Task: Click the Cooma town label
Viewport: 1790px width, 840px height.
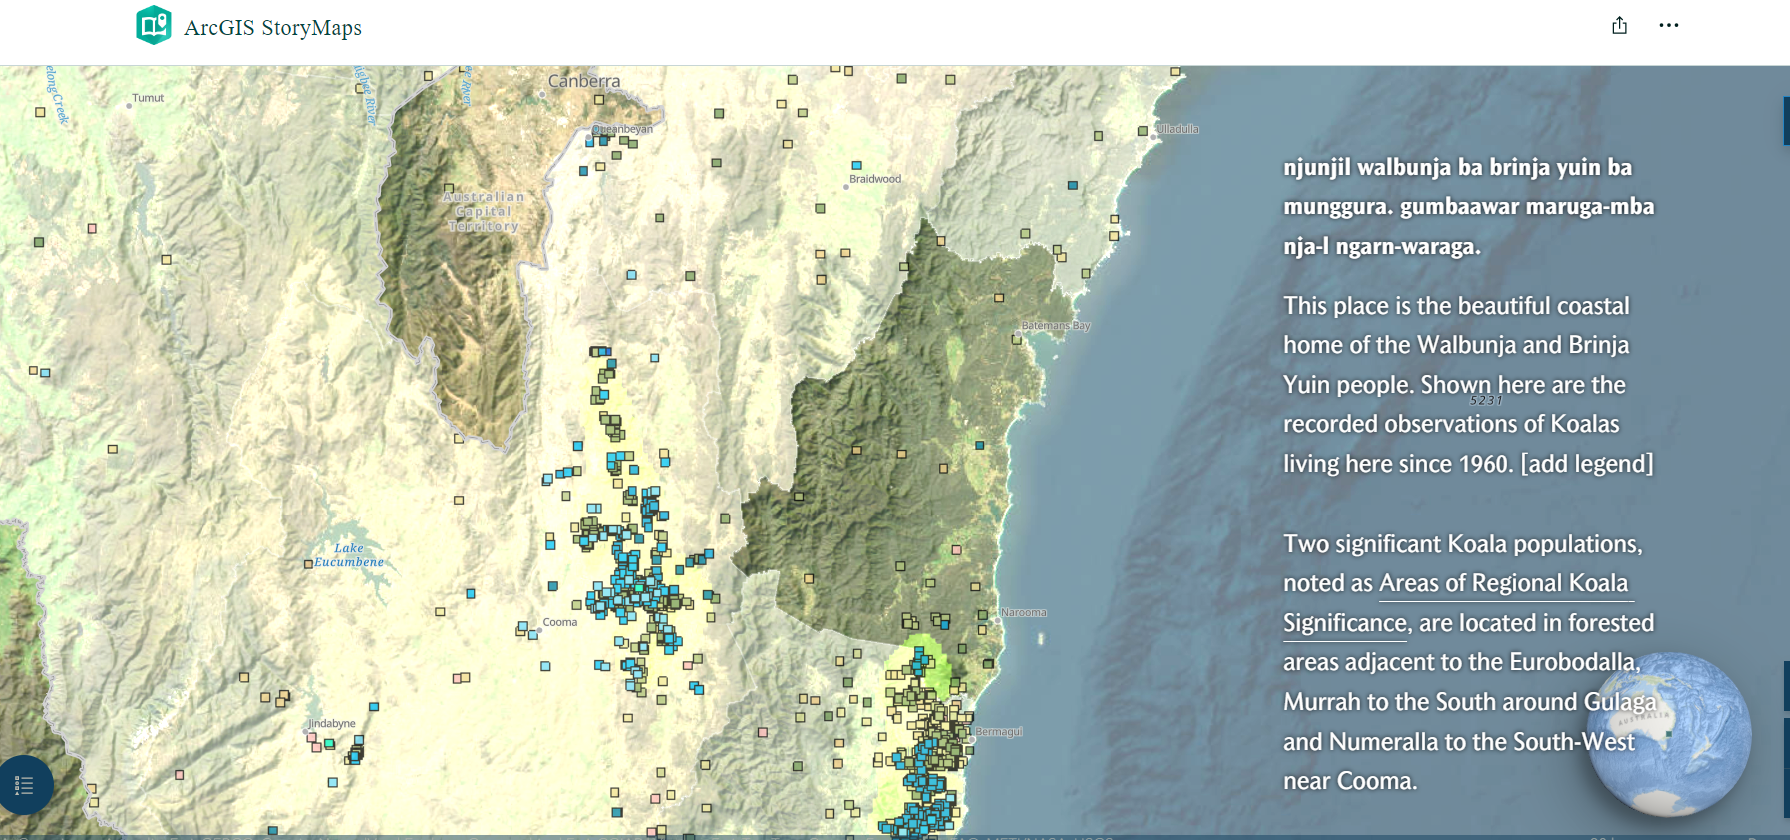Action: 559,622
